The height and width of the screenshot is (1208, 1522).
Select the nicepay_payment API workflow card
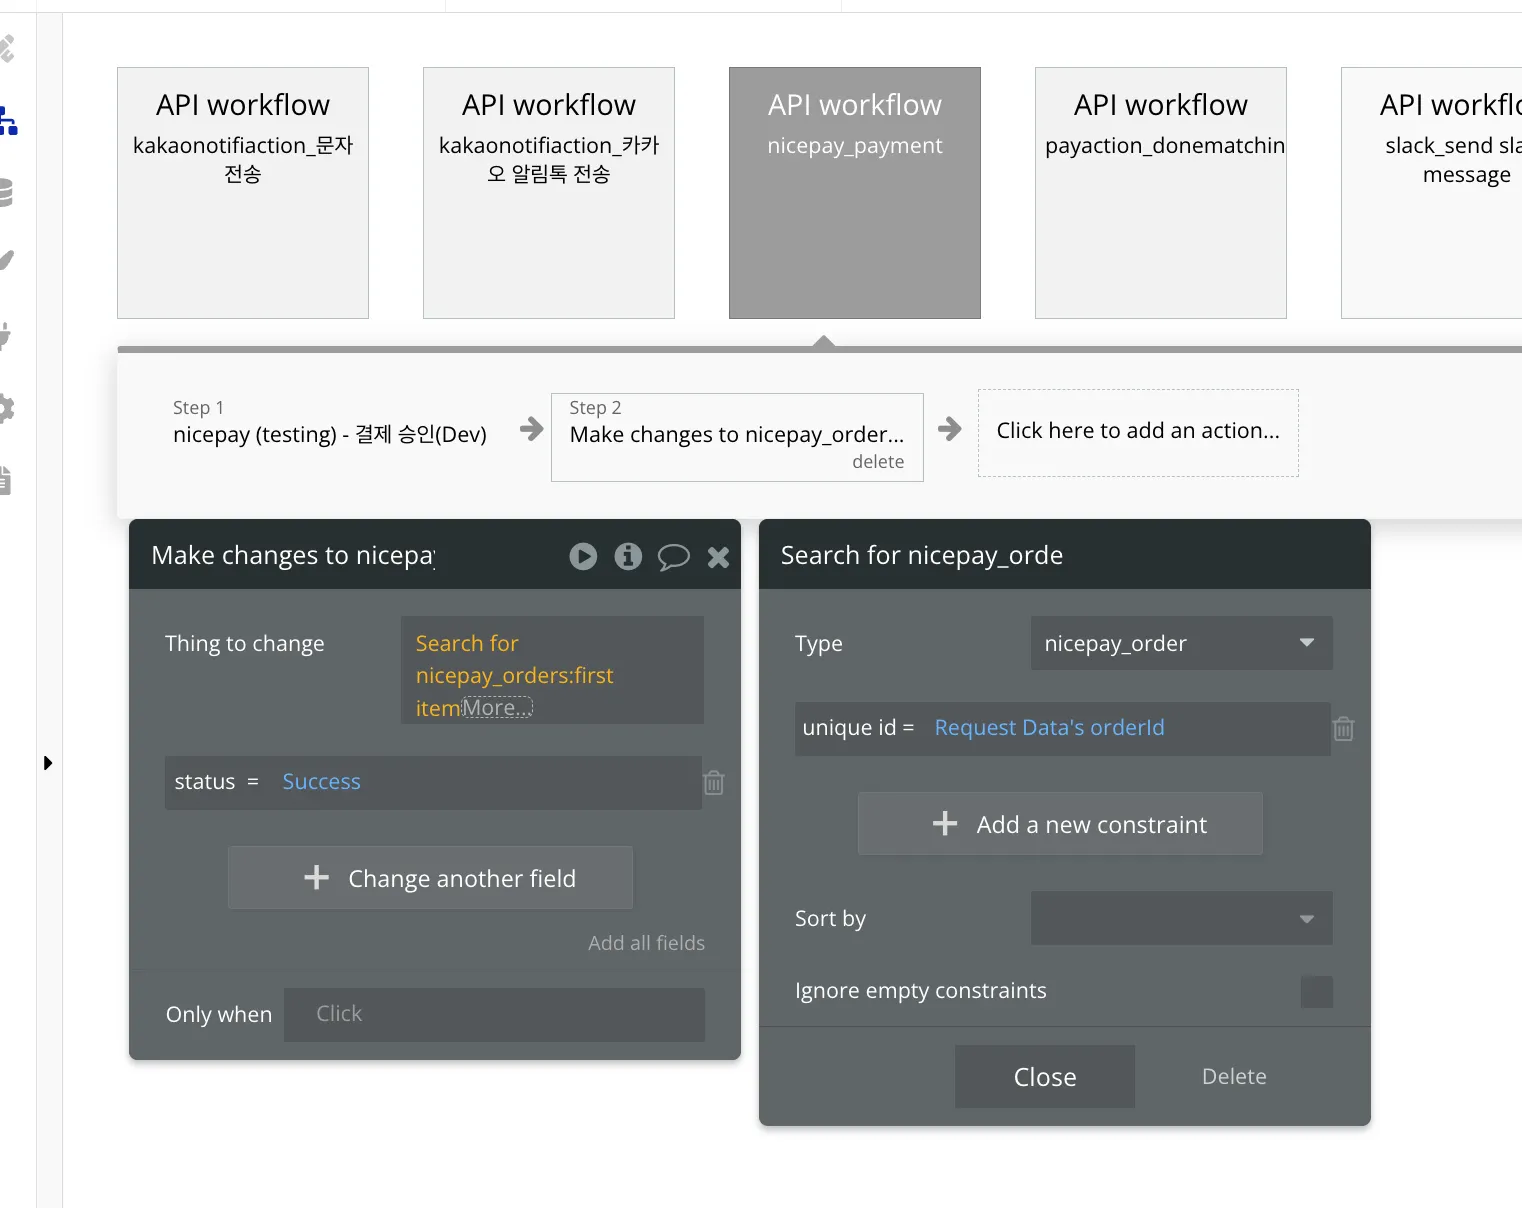click(x=854, y=193)
